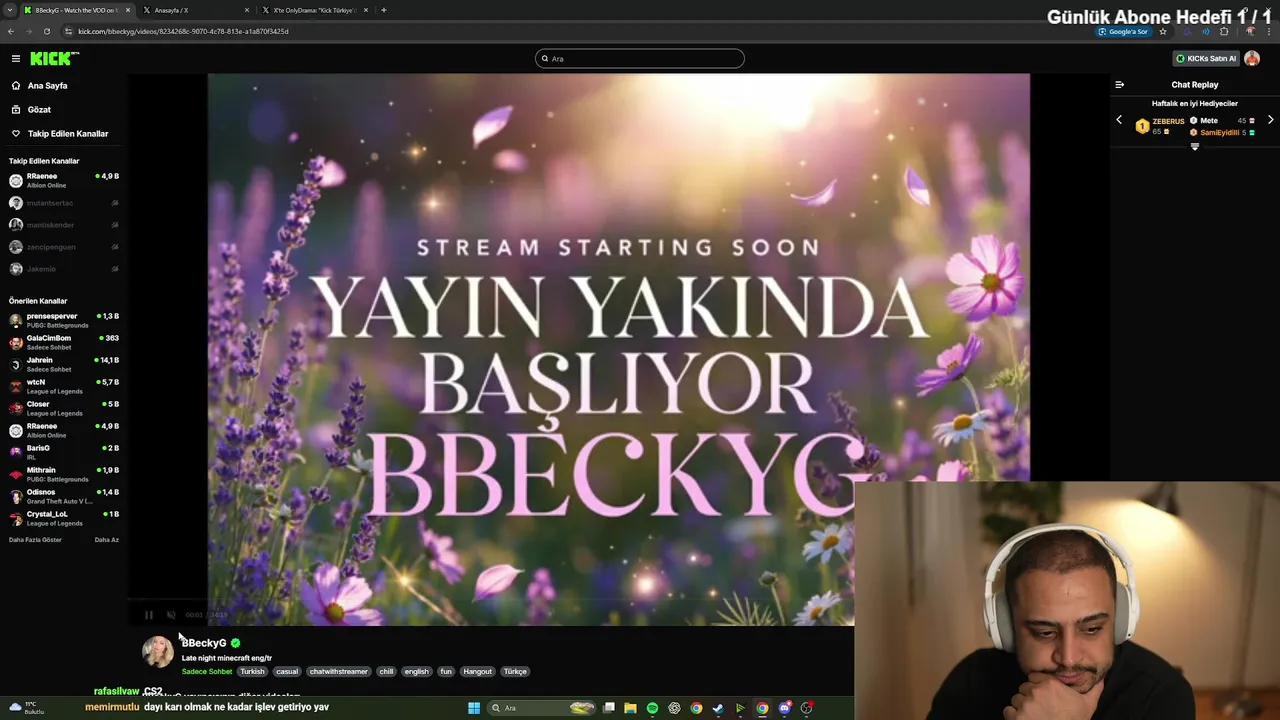Open mutantsertac offline channel

(x=64, y=203)
